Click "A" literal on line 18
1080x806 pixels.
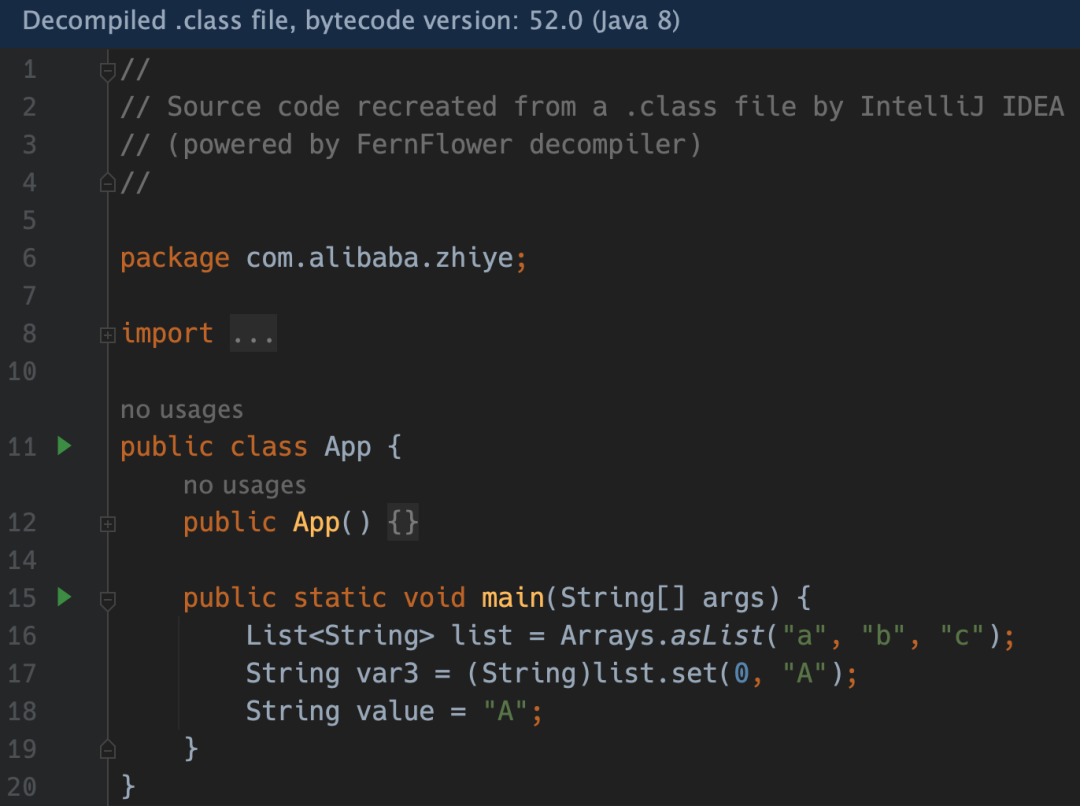505,711
